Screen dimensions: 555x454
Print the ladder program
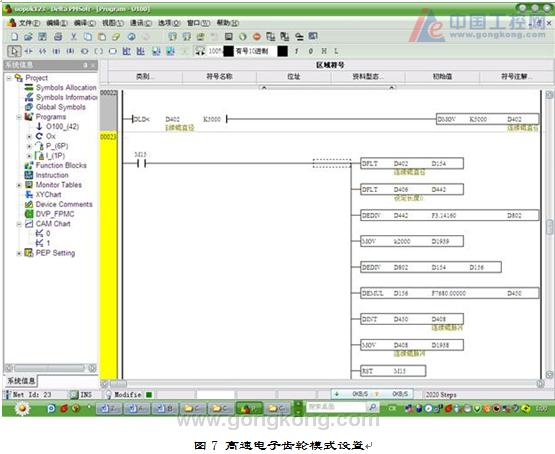58,36
